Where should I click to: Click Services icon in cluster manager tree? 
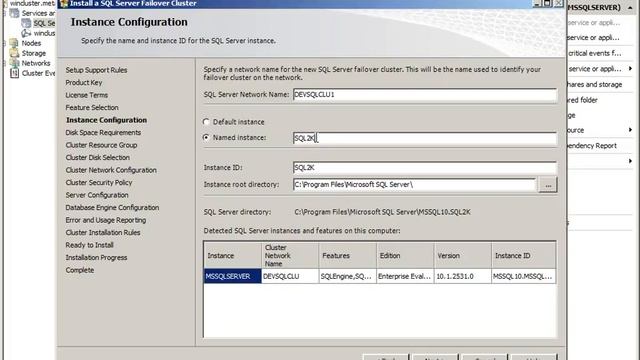15,13
